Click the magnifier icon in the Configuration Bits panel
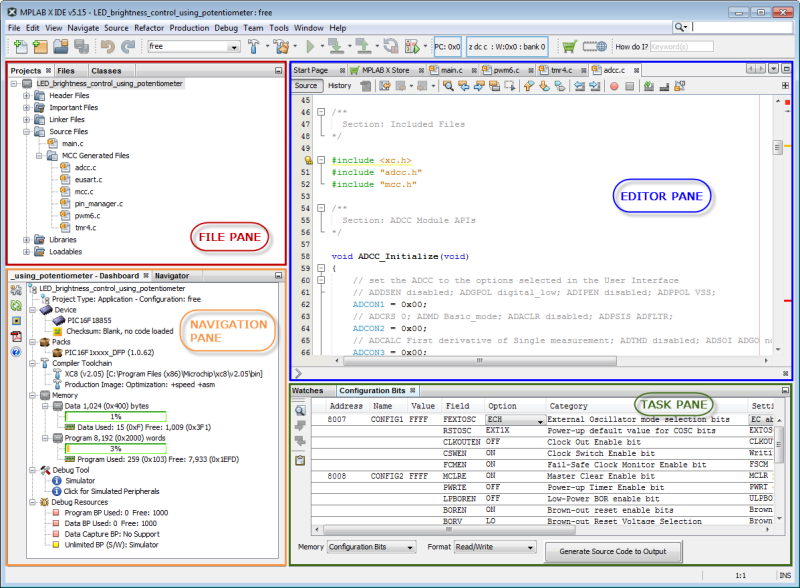Viewport: 800px width, 588px height. (300, 411)
